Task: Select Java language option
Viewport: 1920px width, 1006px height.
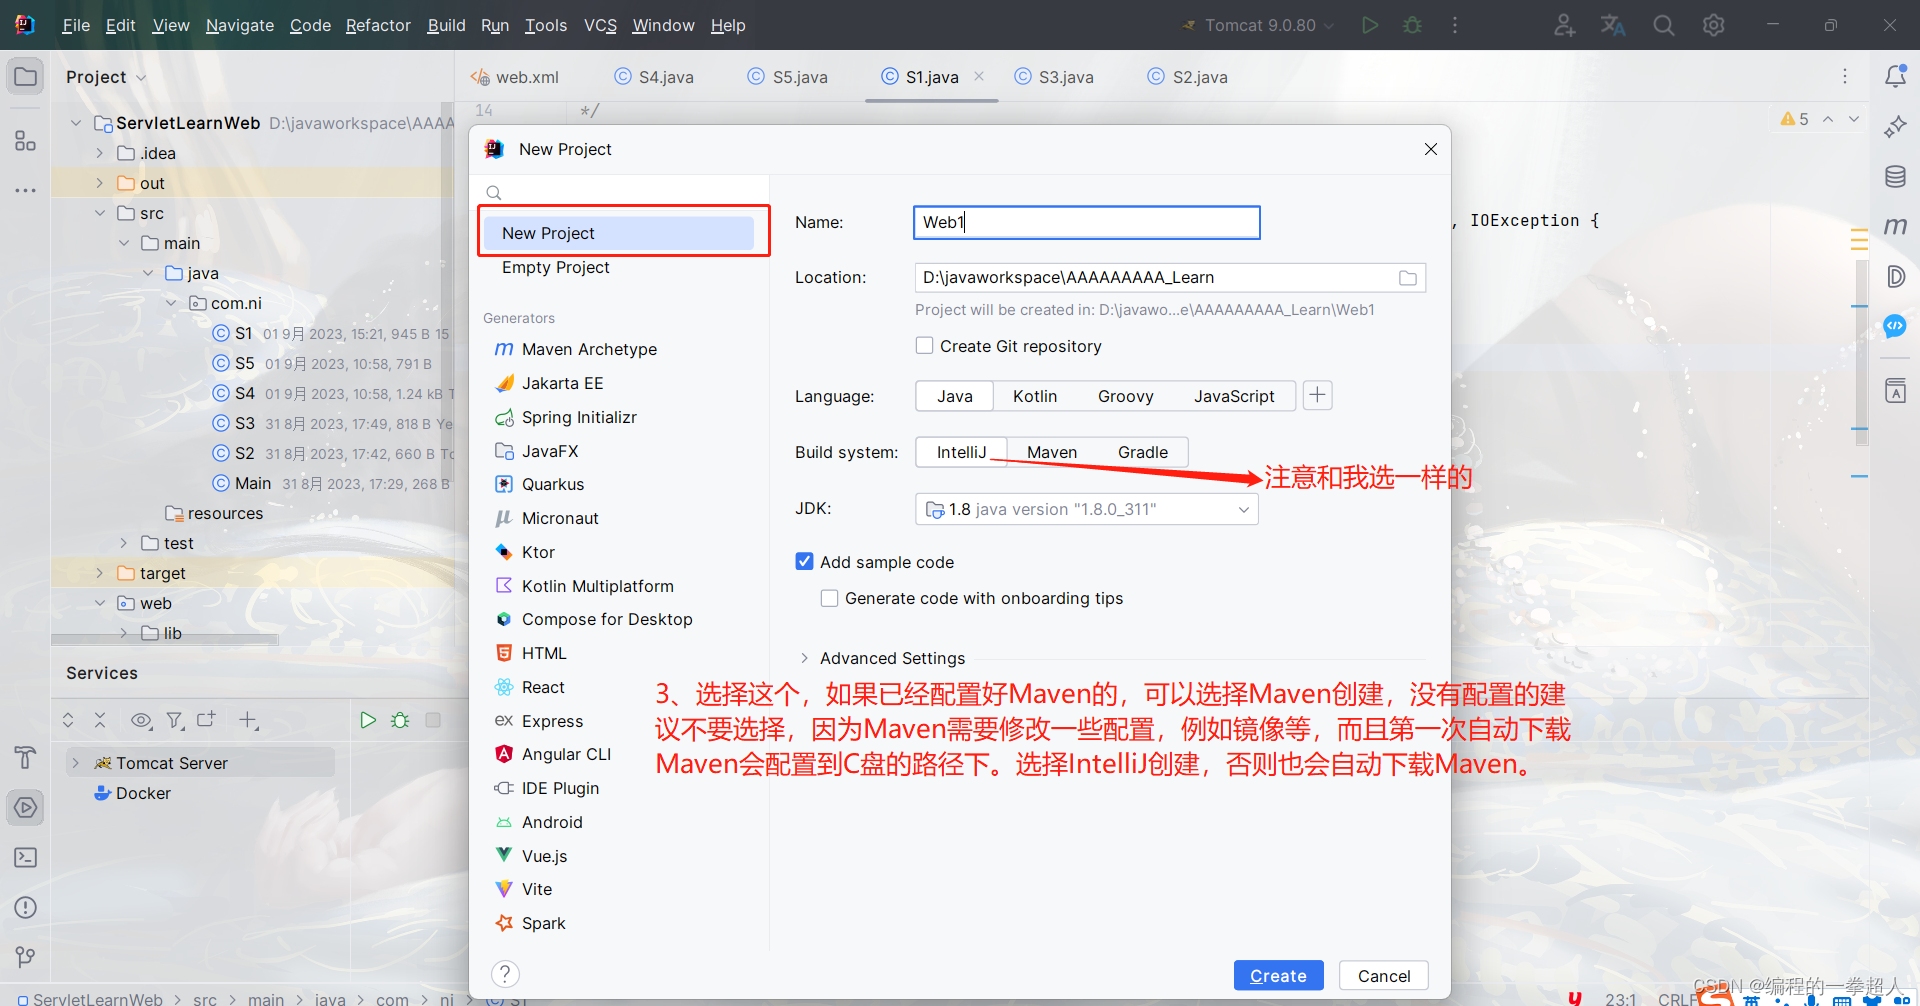Action: click(955, 396)
